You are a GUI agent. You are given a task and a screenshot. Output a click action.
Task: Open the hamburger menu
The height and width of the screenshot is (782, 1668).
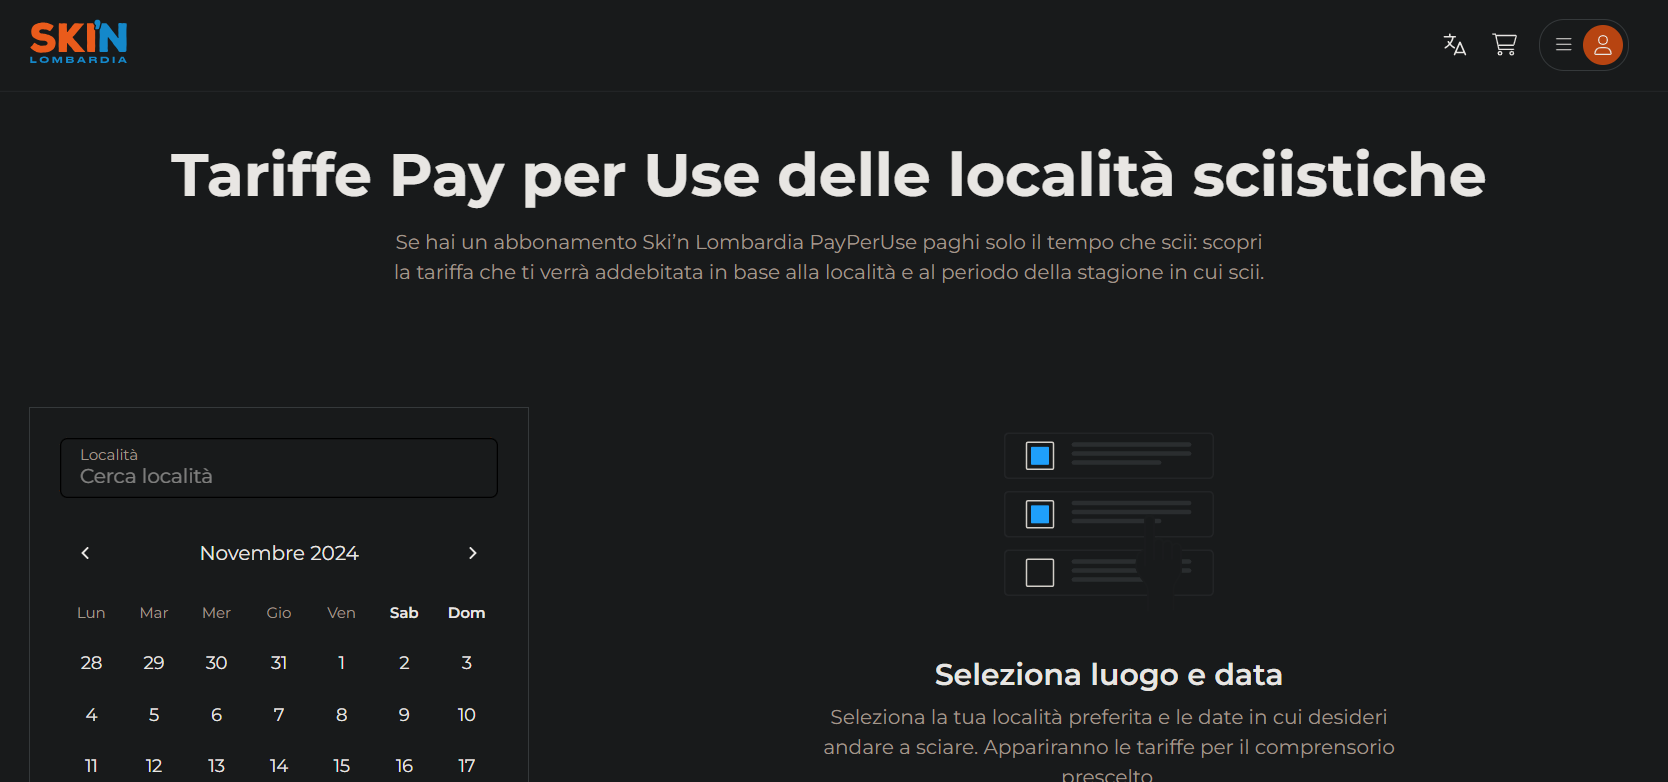click(1564, 45)
